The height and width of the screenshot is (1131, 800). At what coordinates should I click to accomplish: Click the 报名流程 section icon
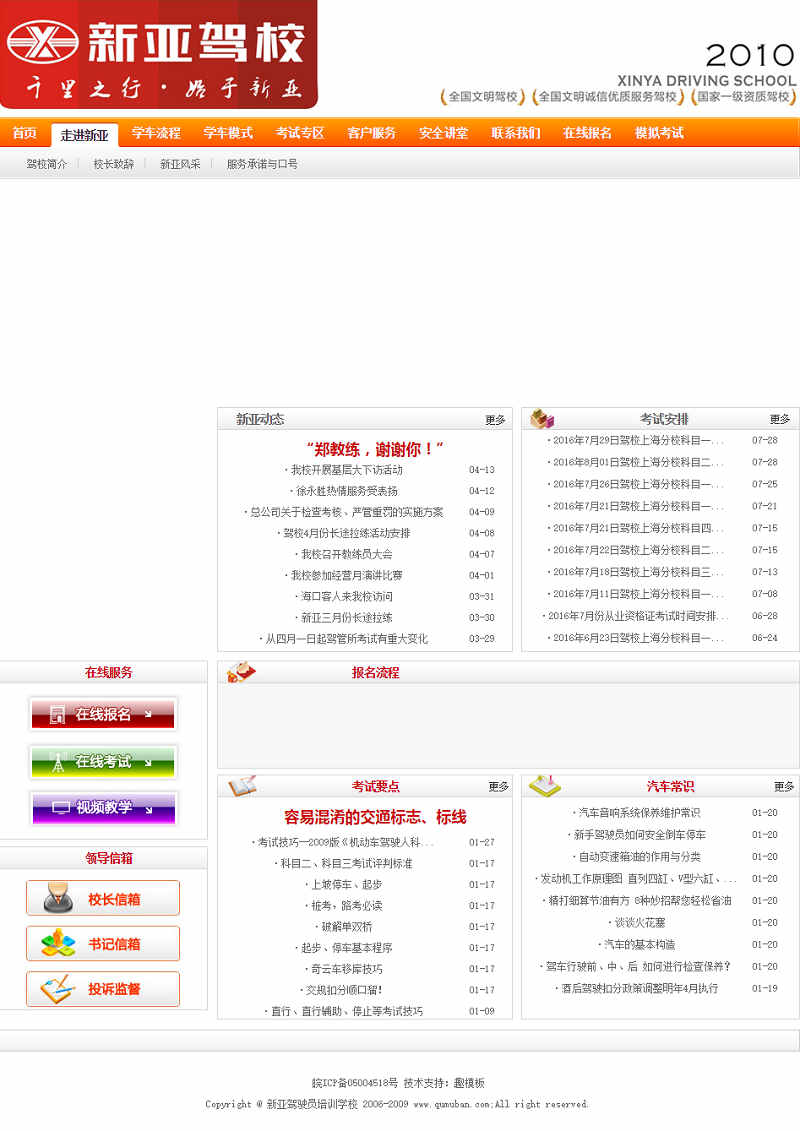[x=241, y=672]
